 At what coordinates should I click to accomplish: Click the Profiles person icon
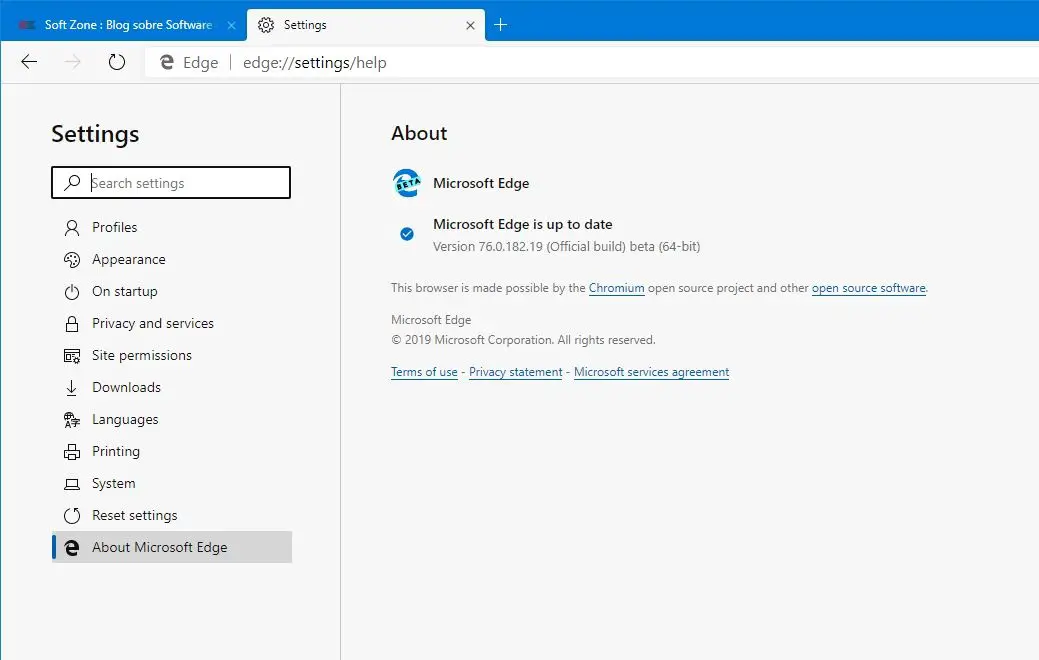pos(72,228)
